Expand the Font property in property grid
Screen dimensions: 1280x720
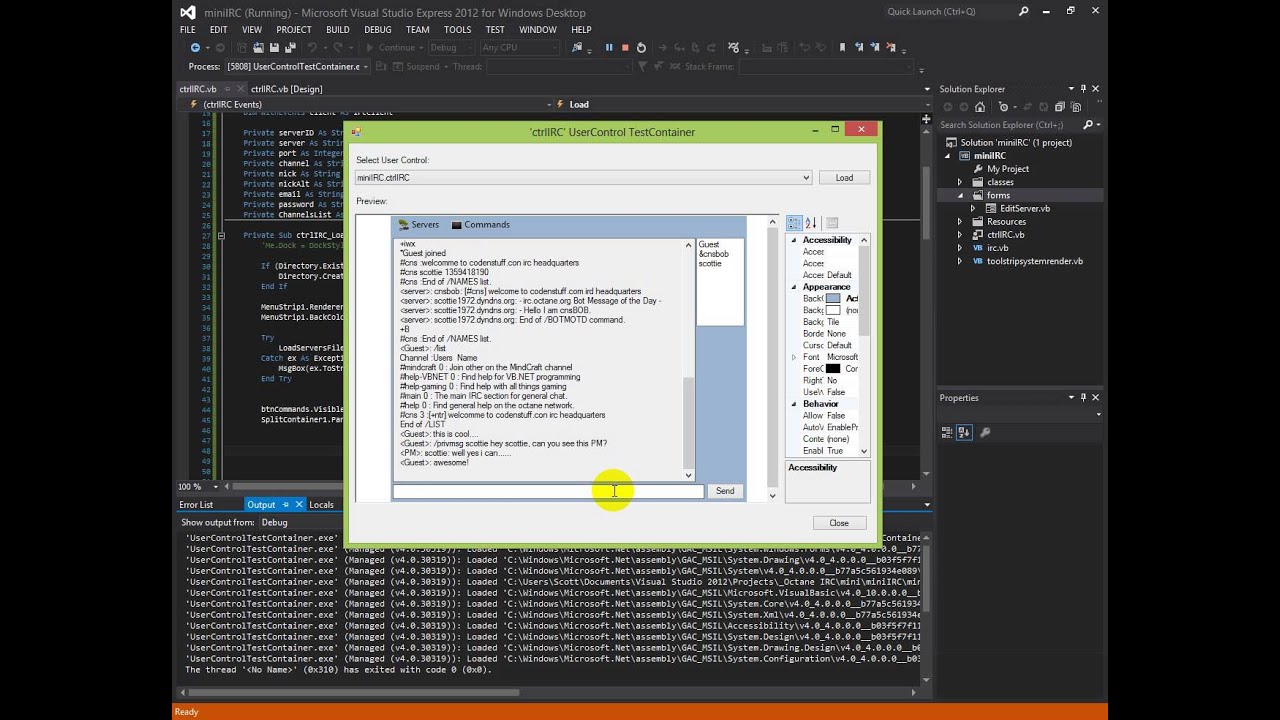tap(794, 357)
